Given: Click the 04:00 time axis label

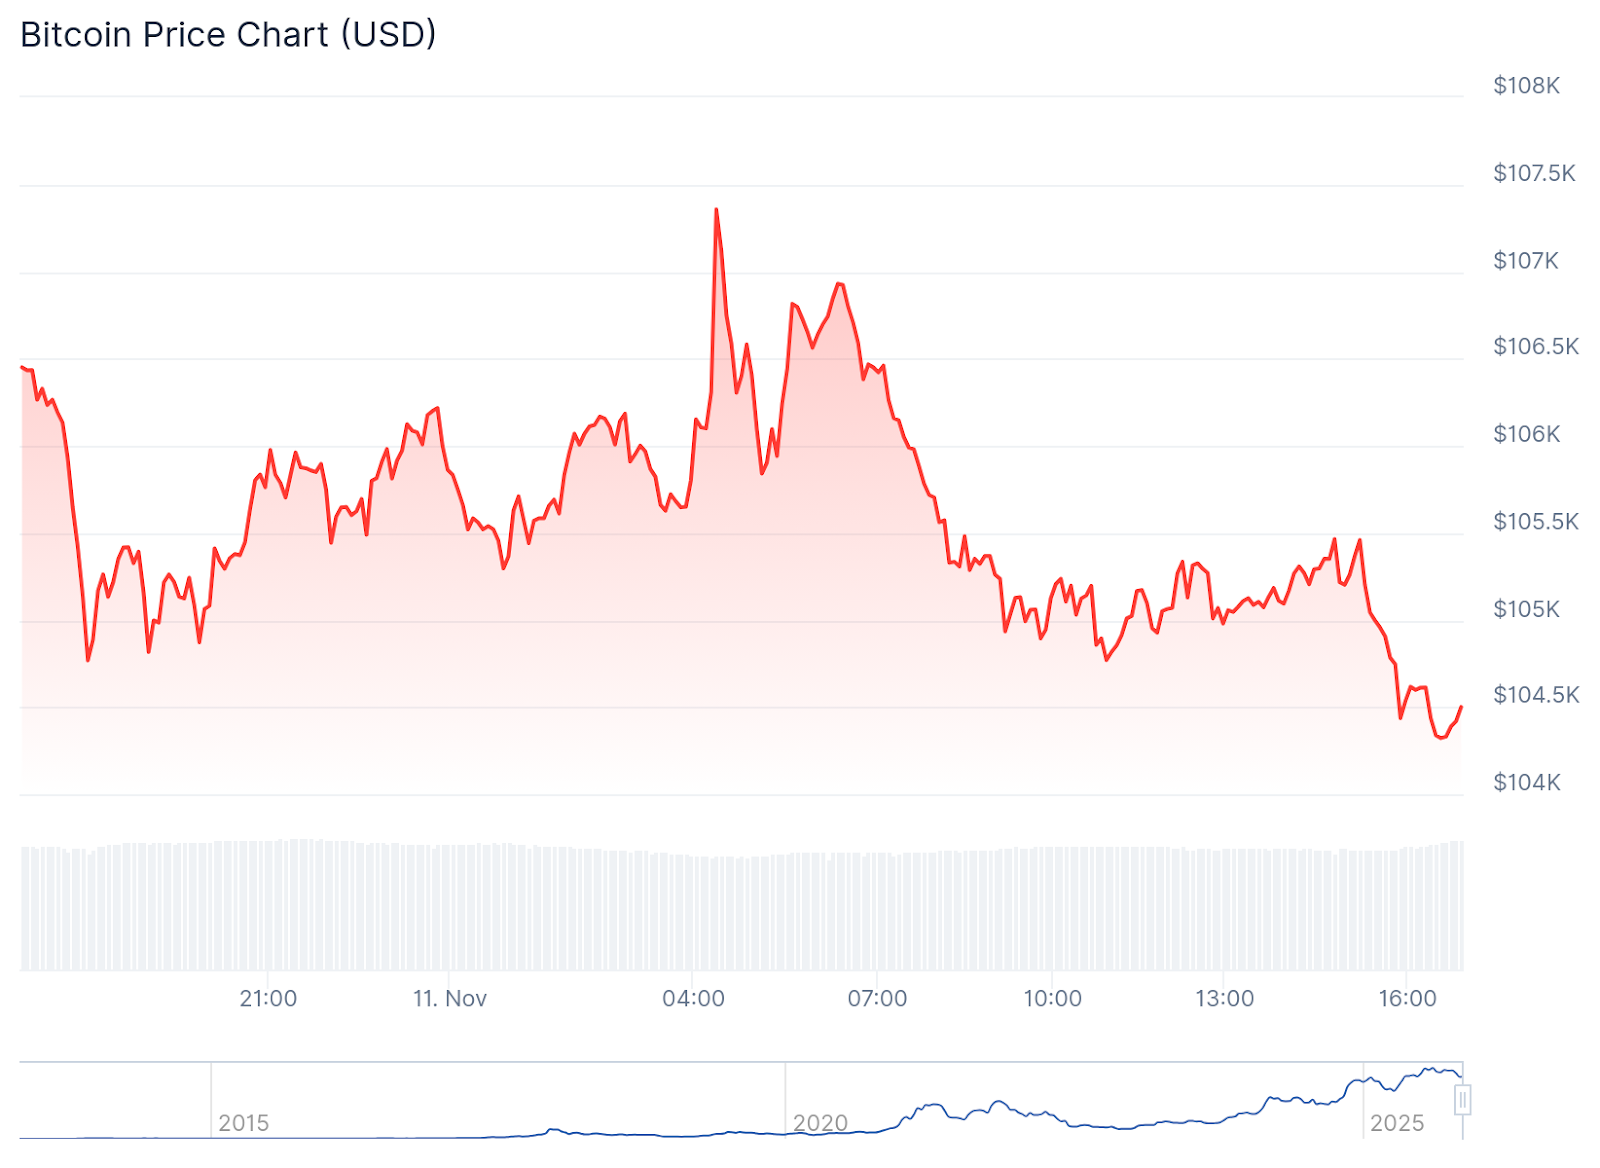Looking at the screenshot, I should click(x=693, y=999).
